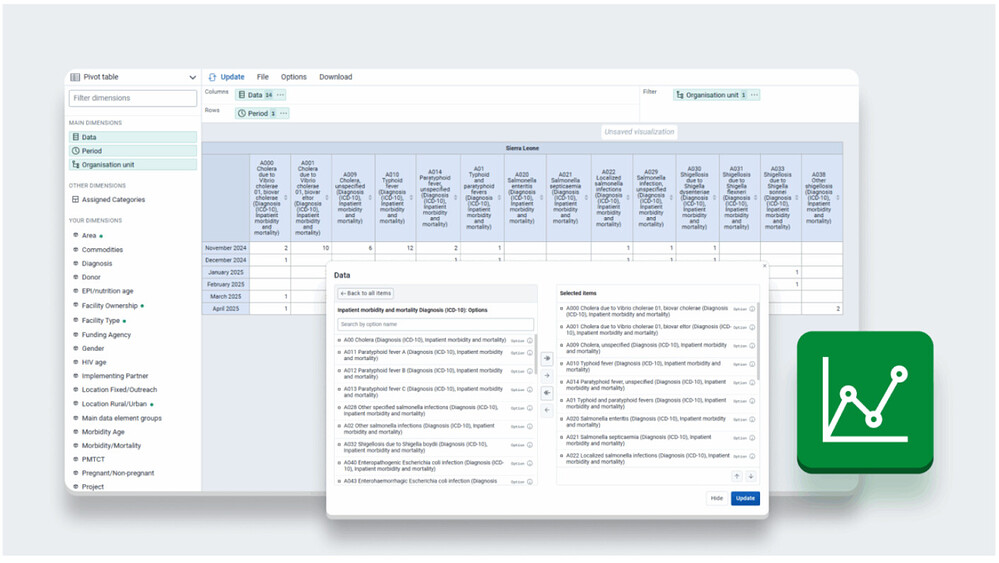Screen dimensions: 999x563
Task: Click the green Data Visualizer app icon
Action: click(x=864, y=401)
